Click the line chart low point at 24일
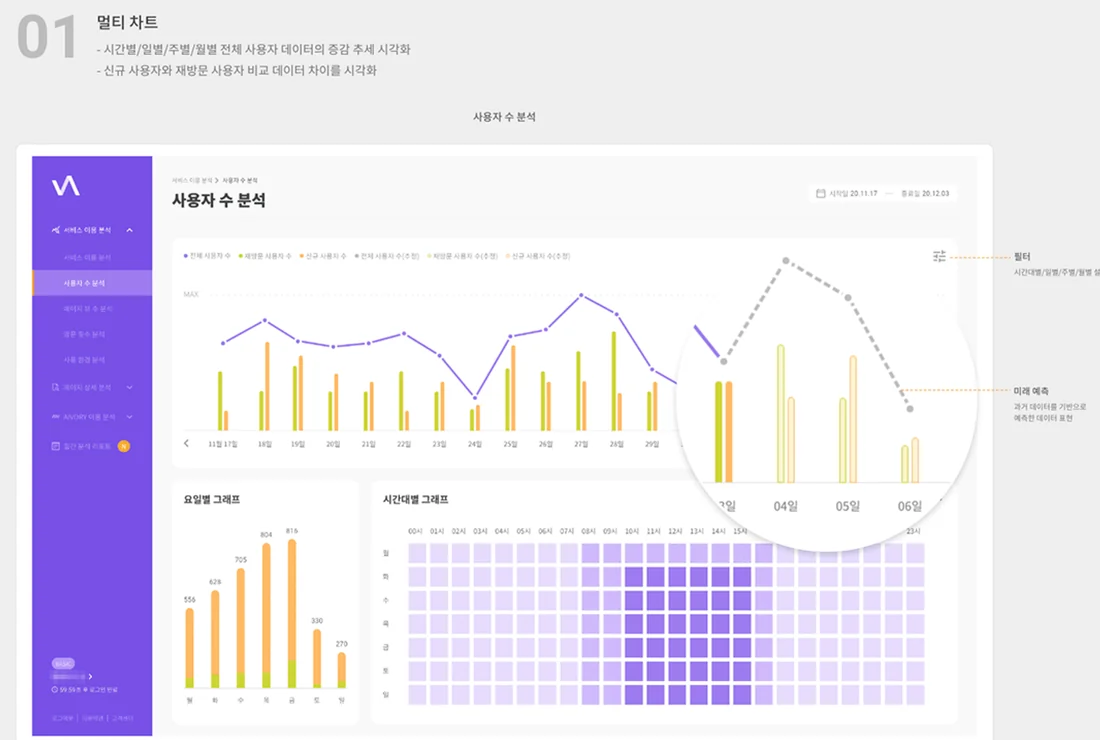Screen dimensions: 1100x740 (x=475, y=398)
